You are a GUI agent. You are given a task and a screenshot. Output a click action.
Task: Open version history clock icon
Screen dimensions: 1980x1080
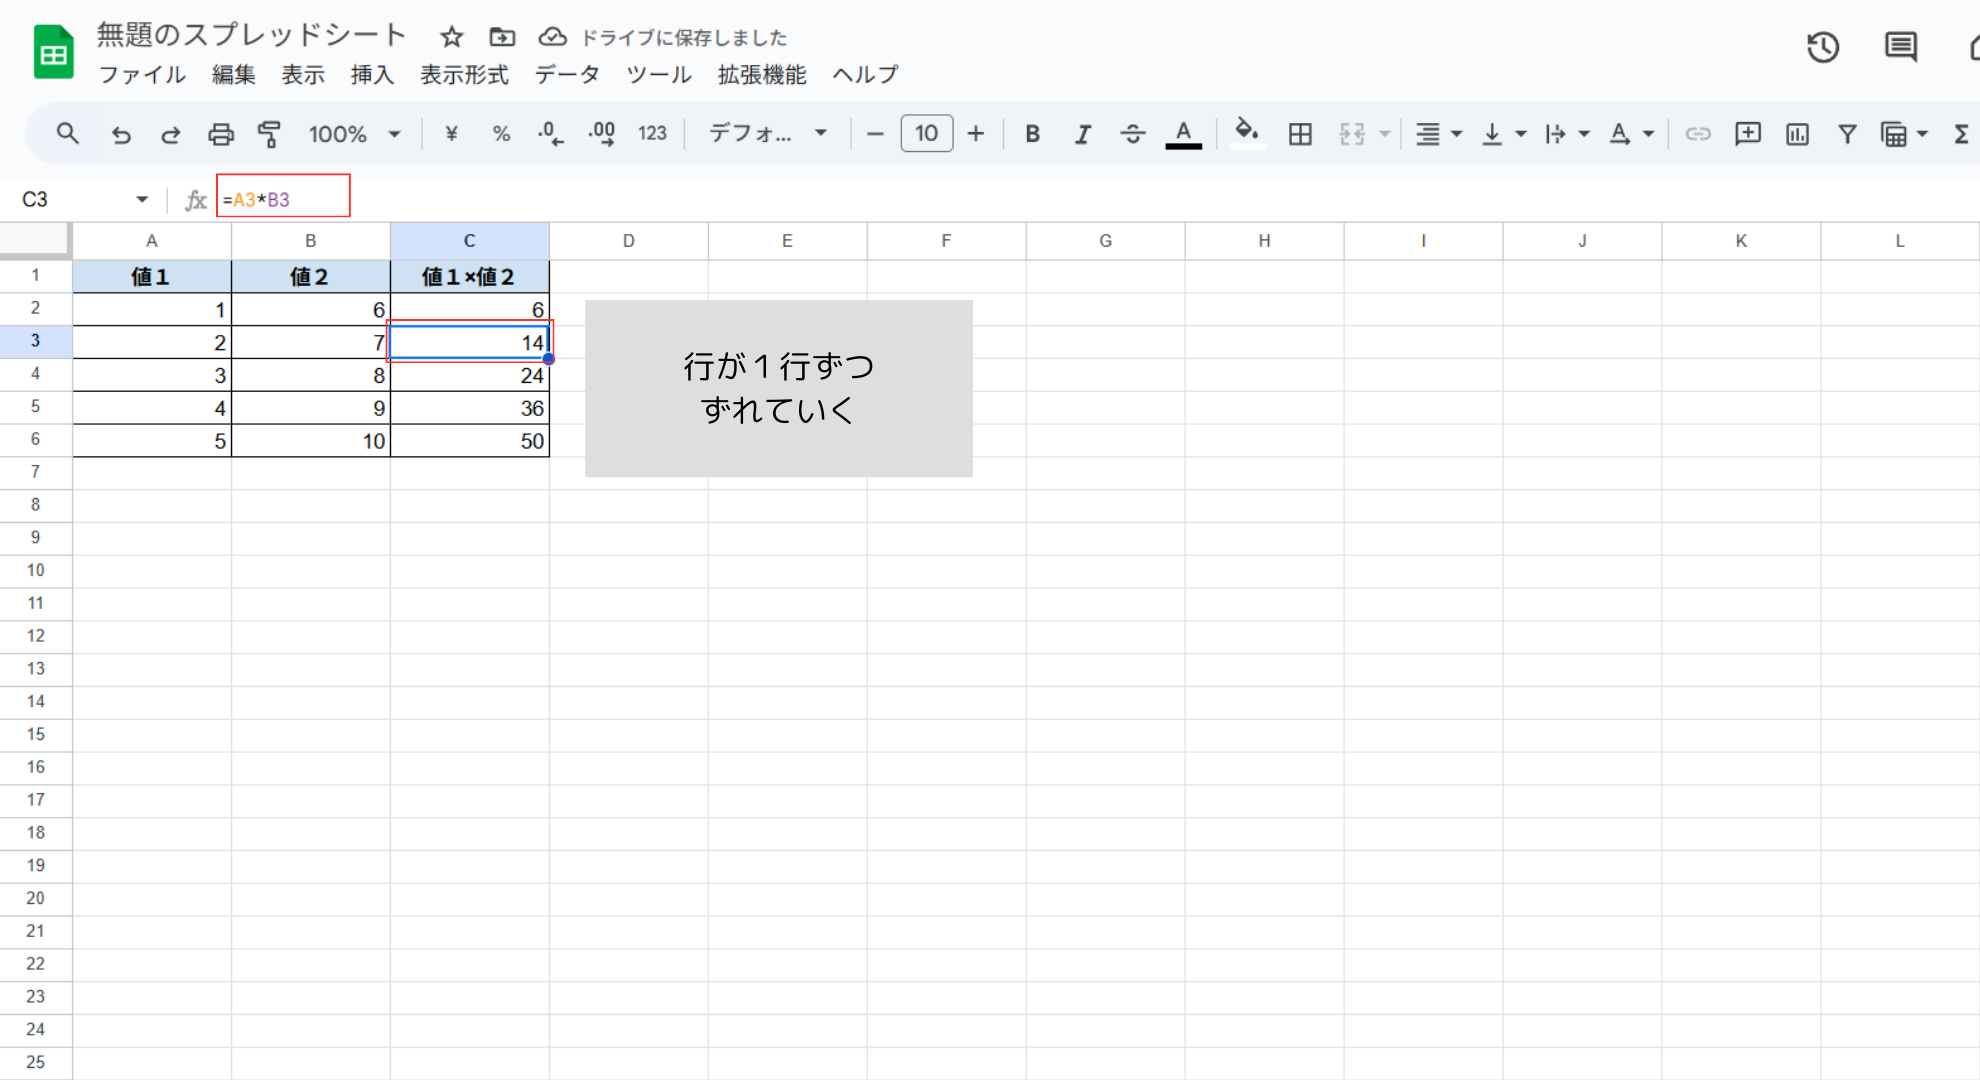[x=1822, y=47]
